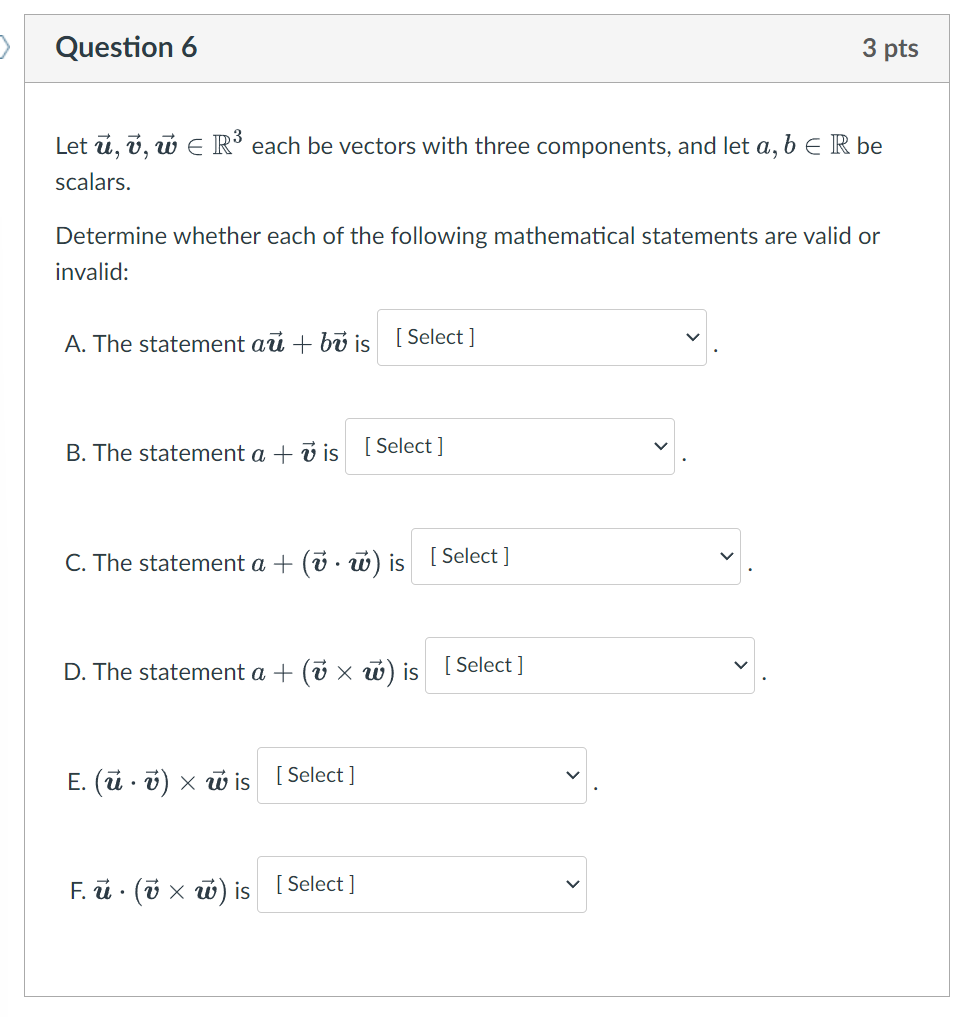This screenshot has height=1017, width=979.
Task: Select the [Select] placeholder text for statement A
Action: (434, 337)
